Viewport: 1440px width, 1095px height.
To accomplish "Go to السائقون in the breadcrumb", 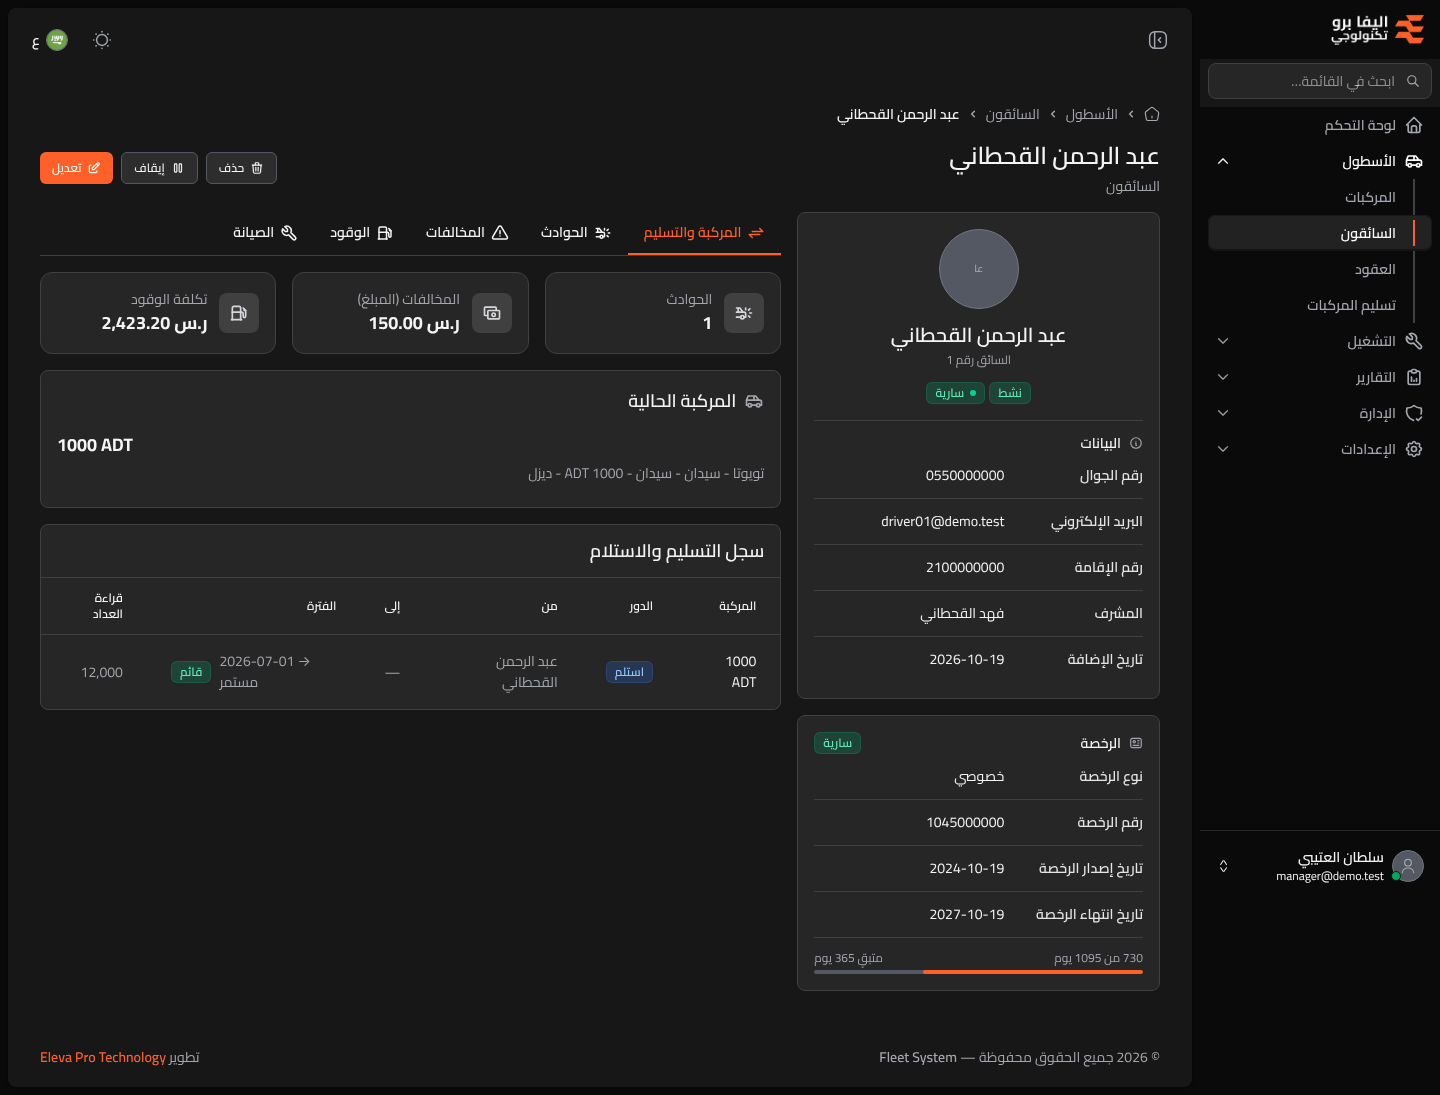I will point(1012,115).
